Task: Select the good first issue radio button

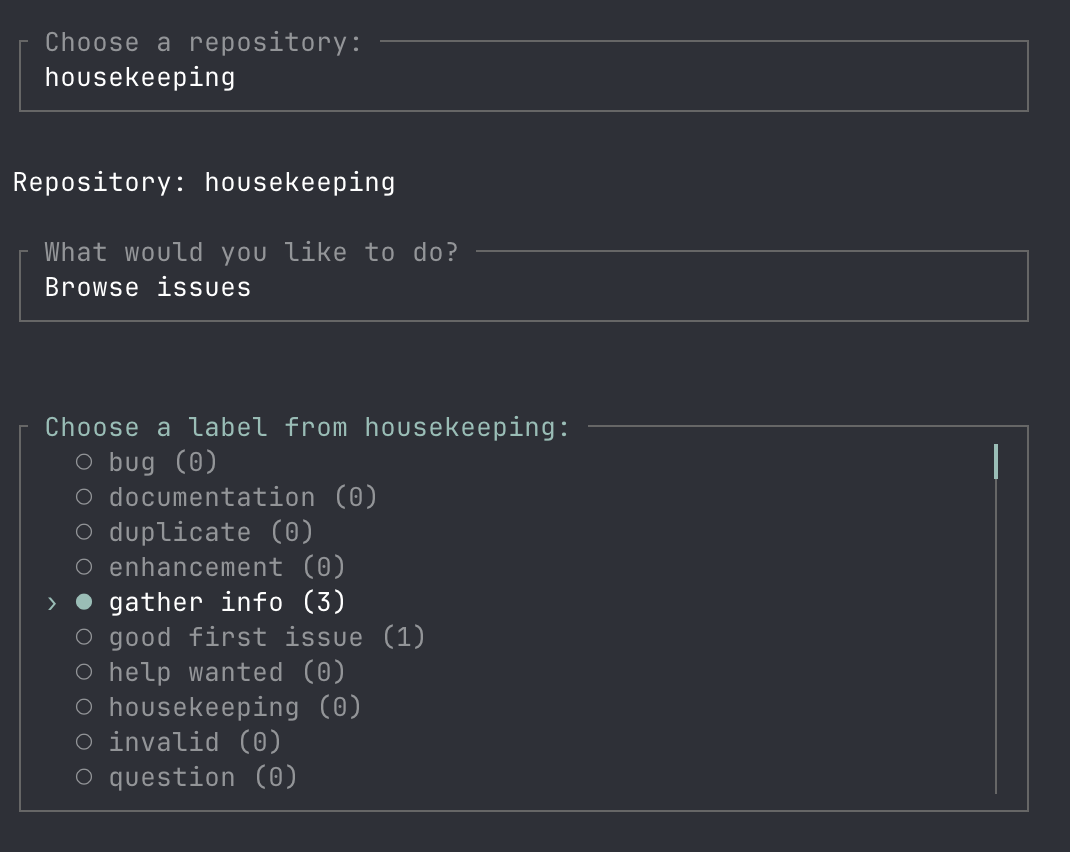Action: pos(84,637)
